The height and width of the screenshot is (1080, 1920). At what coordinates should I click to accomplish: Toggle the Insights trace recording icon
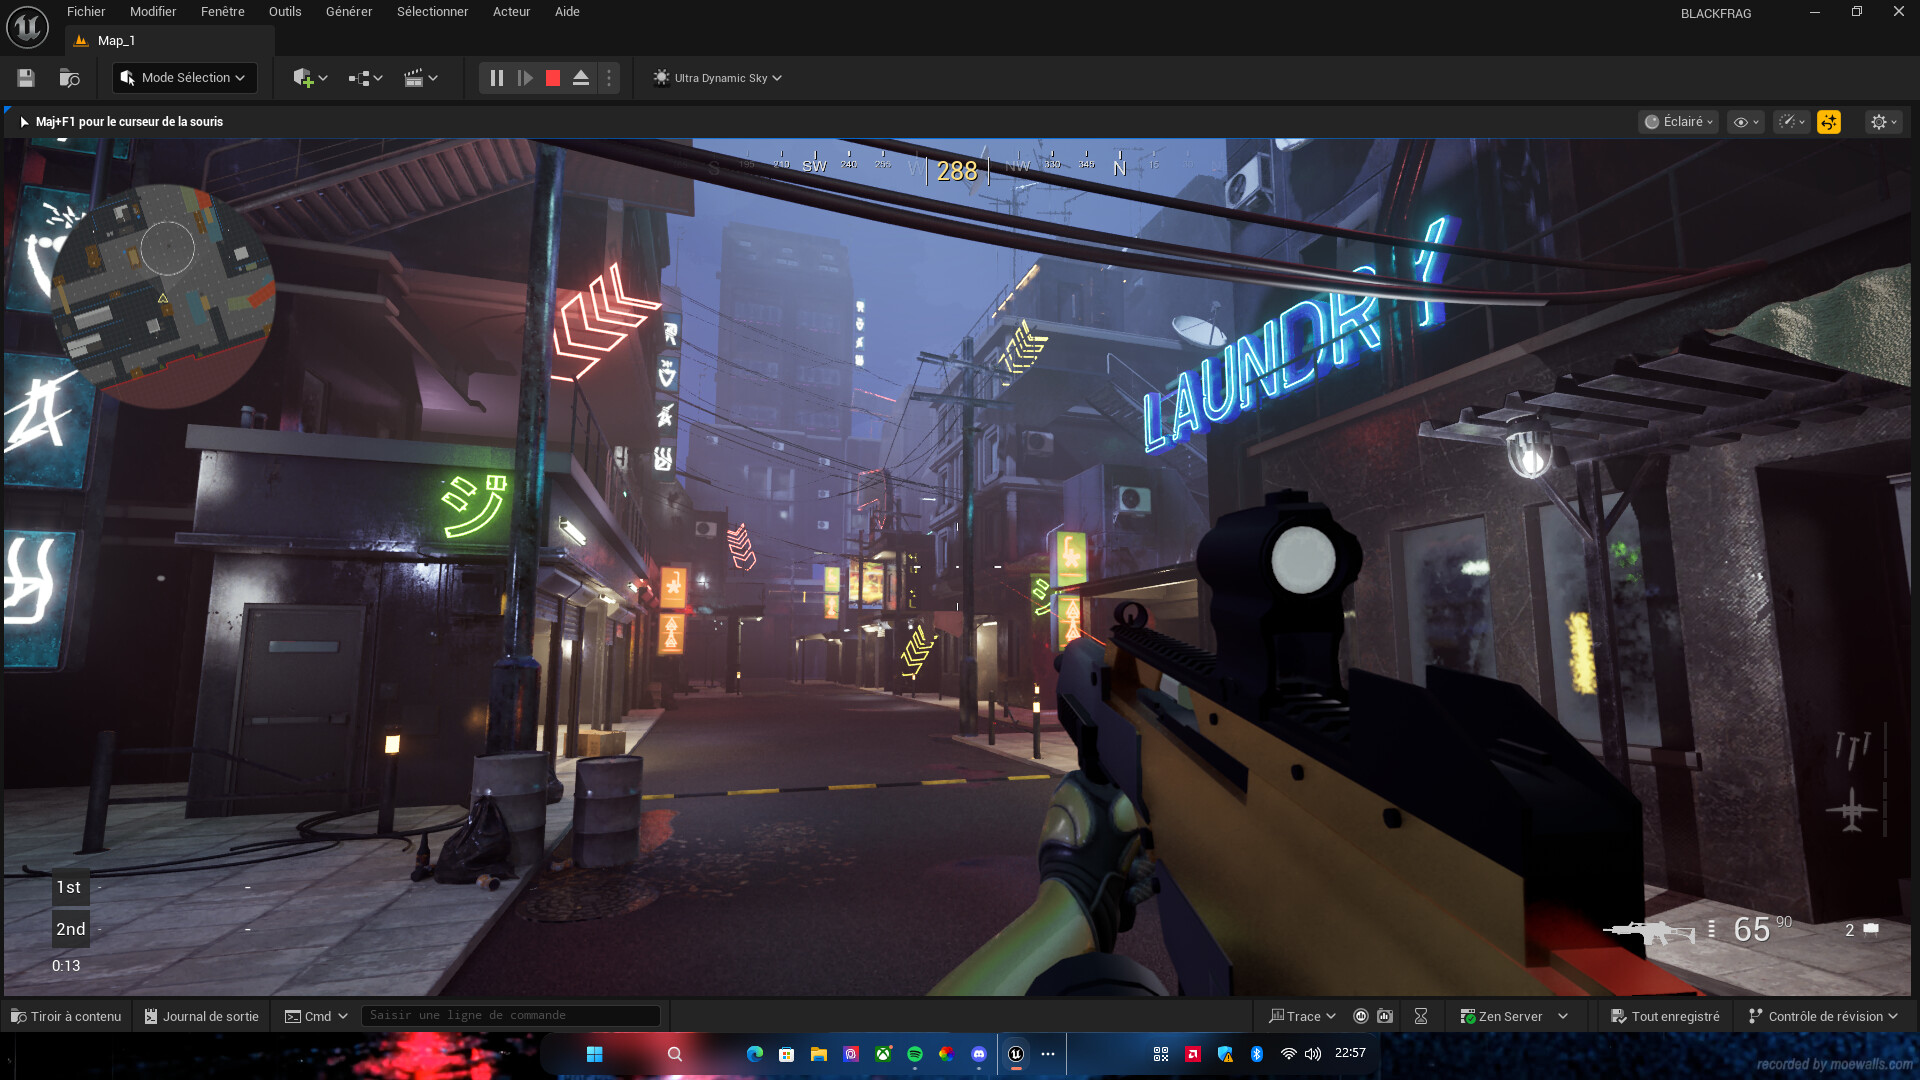(x=1360, y=1015)
